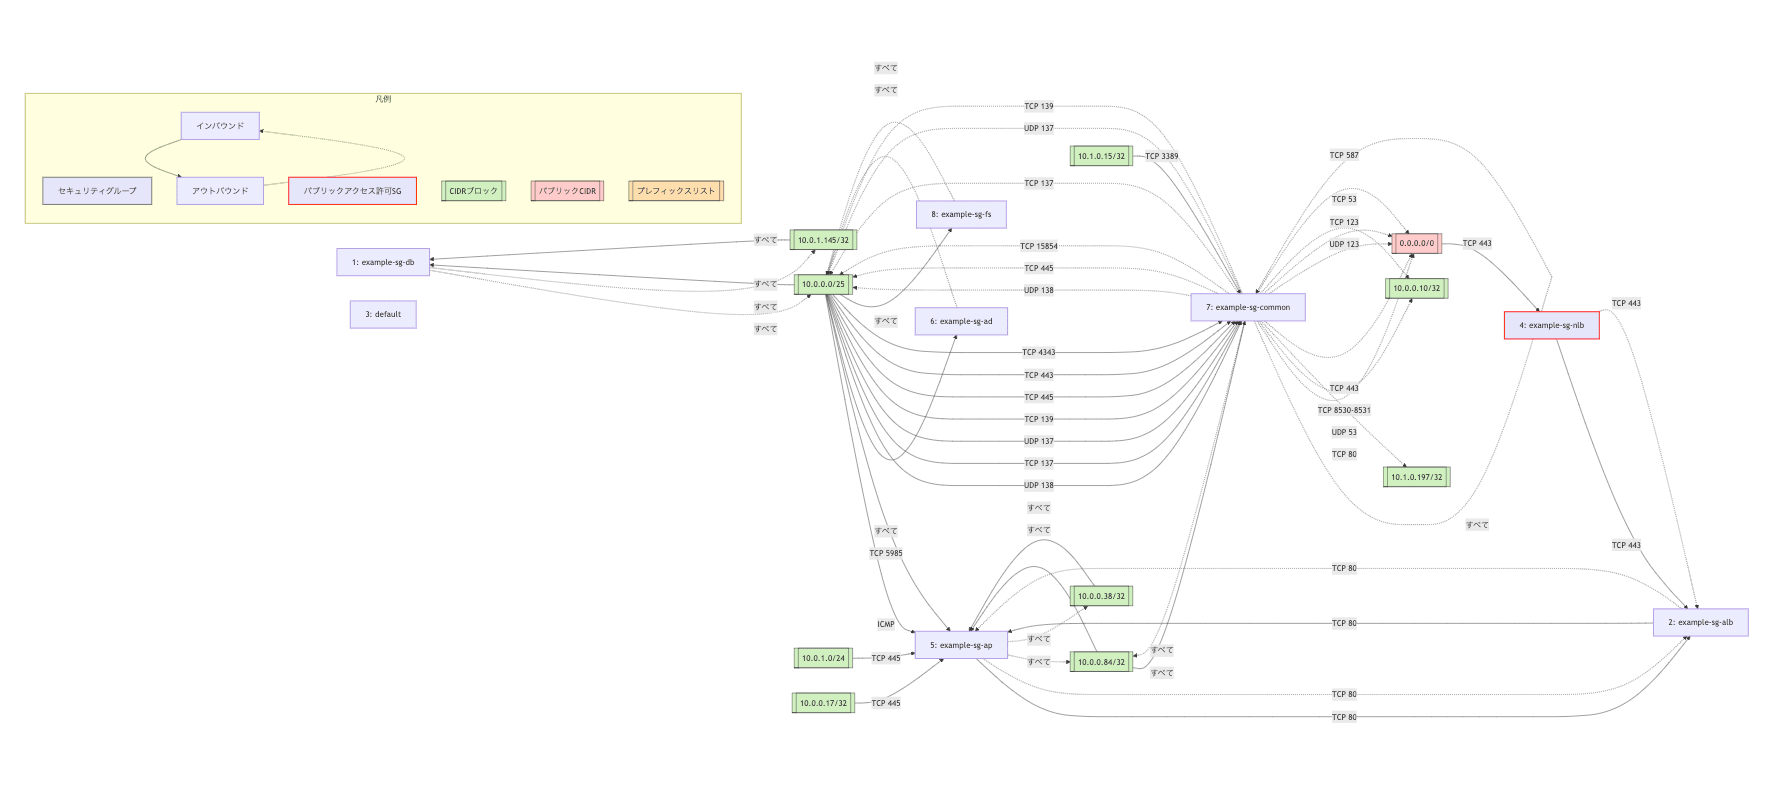The width and height of the screenshot is (1785, 791).
Task: Click the TCP 53 edge label
Action: (1344, 199)
